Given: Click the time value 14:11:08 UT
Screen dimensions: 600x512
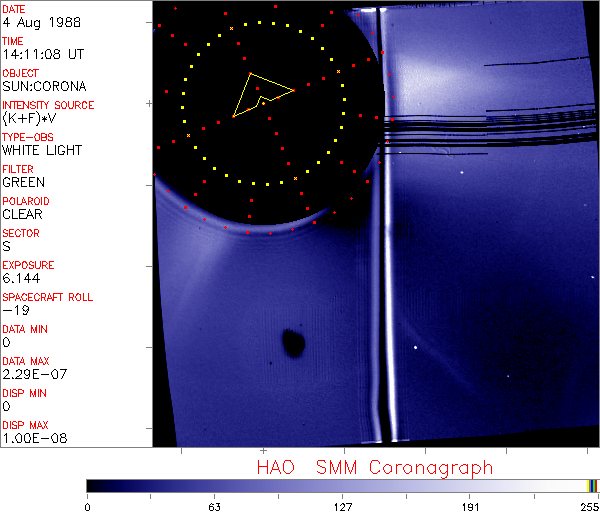Looking at the screenshot, I should [42, 54].
